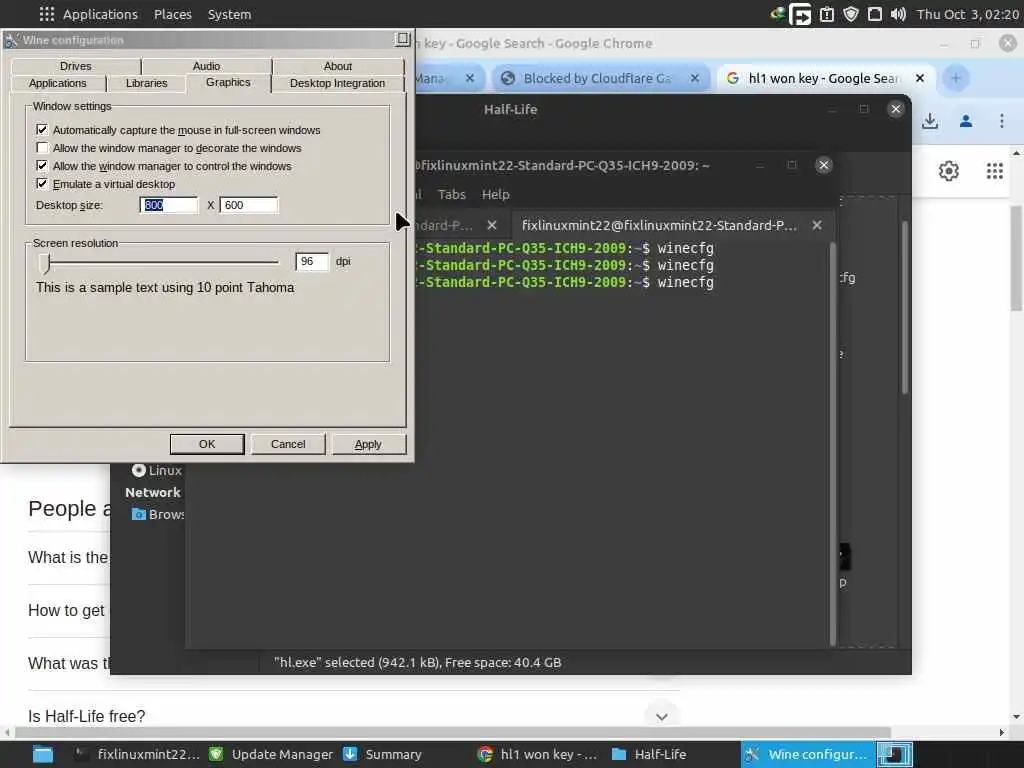Click the clipboard notification tray icon
This screenshot has height=768, width=1024.
point(826,14)
